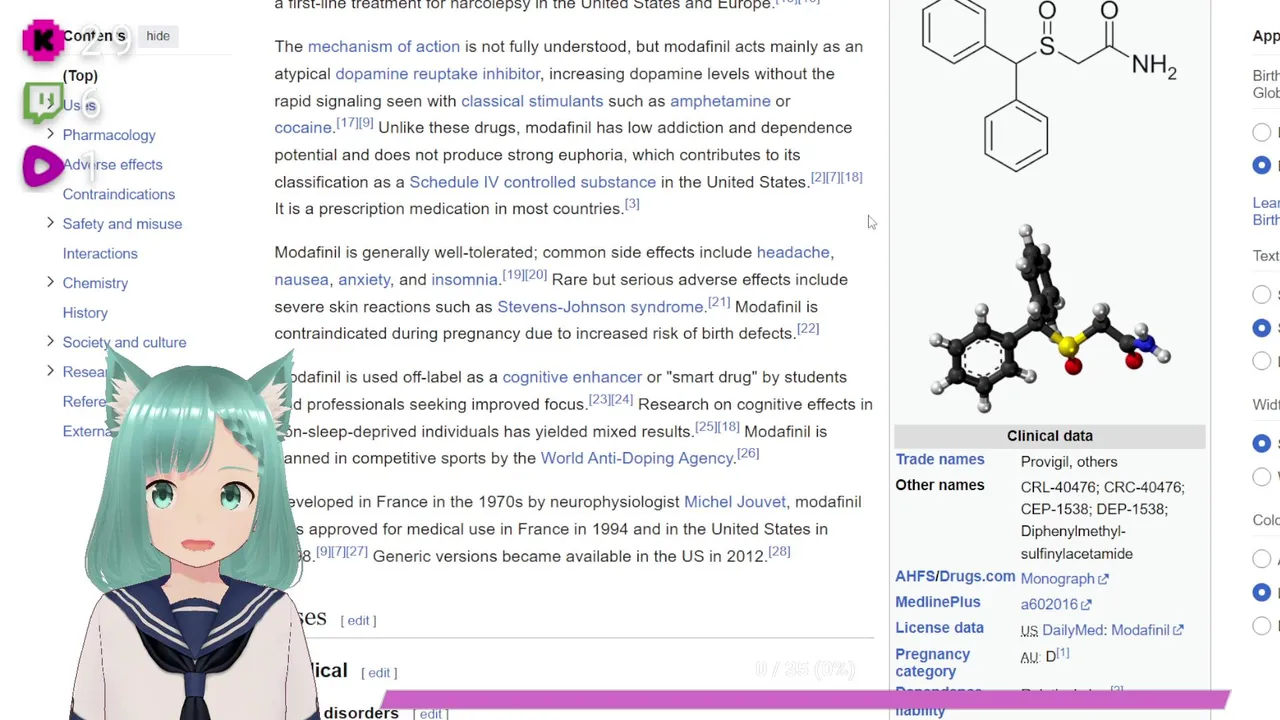Viewport: 1280px width, 720px height.
Task: Select the checked middle Color radio
Action: pos(1262,592)
